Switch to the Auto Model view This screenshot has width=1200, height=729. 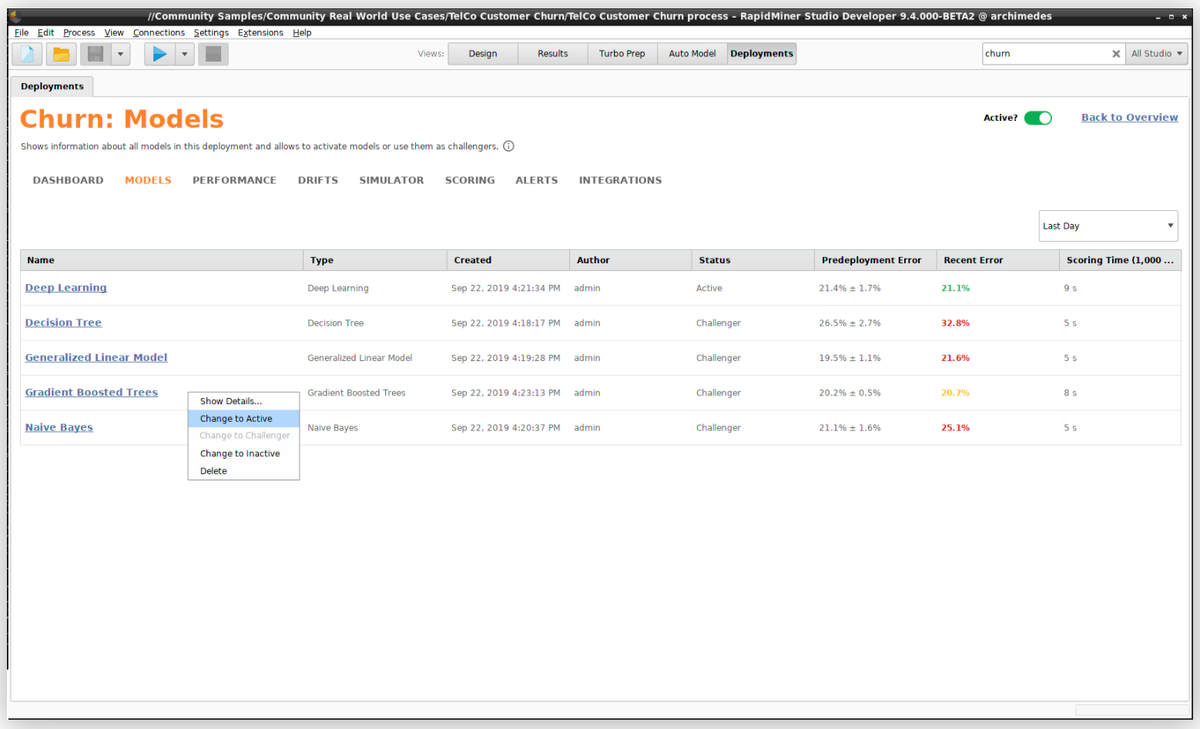(x=692, y=54)
